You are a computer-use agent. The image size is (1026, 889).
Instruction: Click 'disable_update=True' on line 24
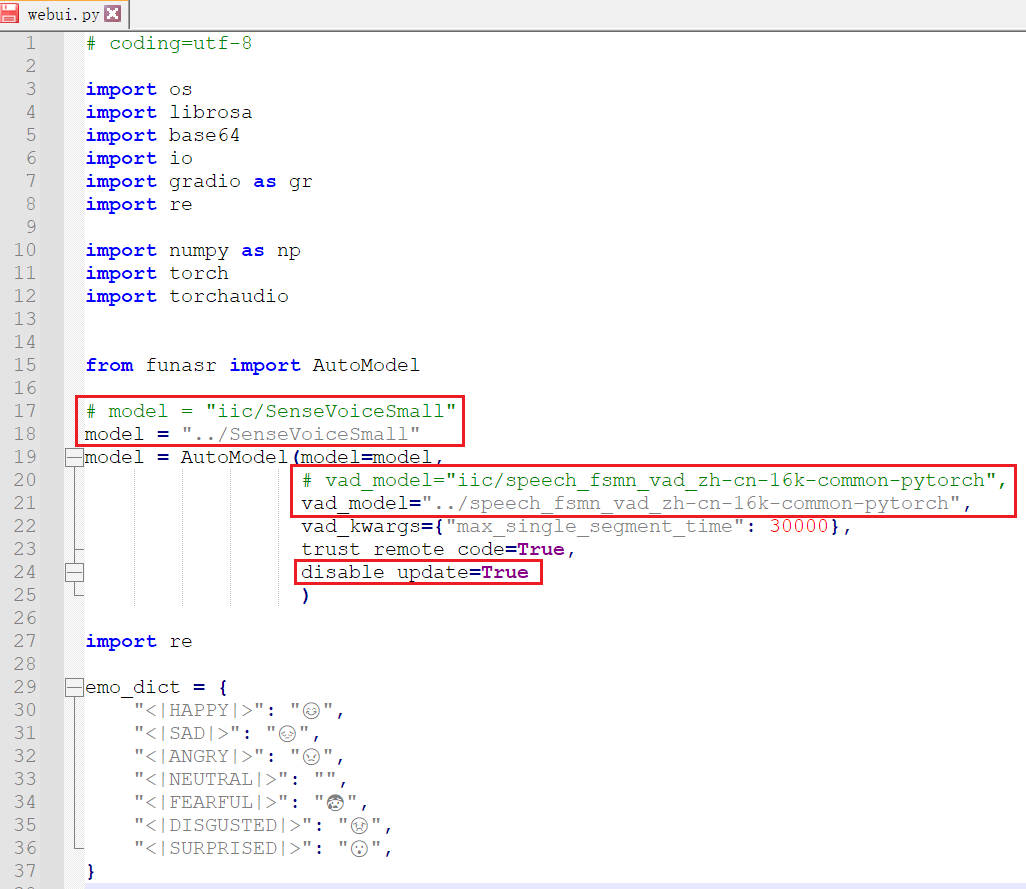tap(414, 572)
